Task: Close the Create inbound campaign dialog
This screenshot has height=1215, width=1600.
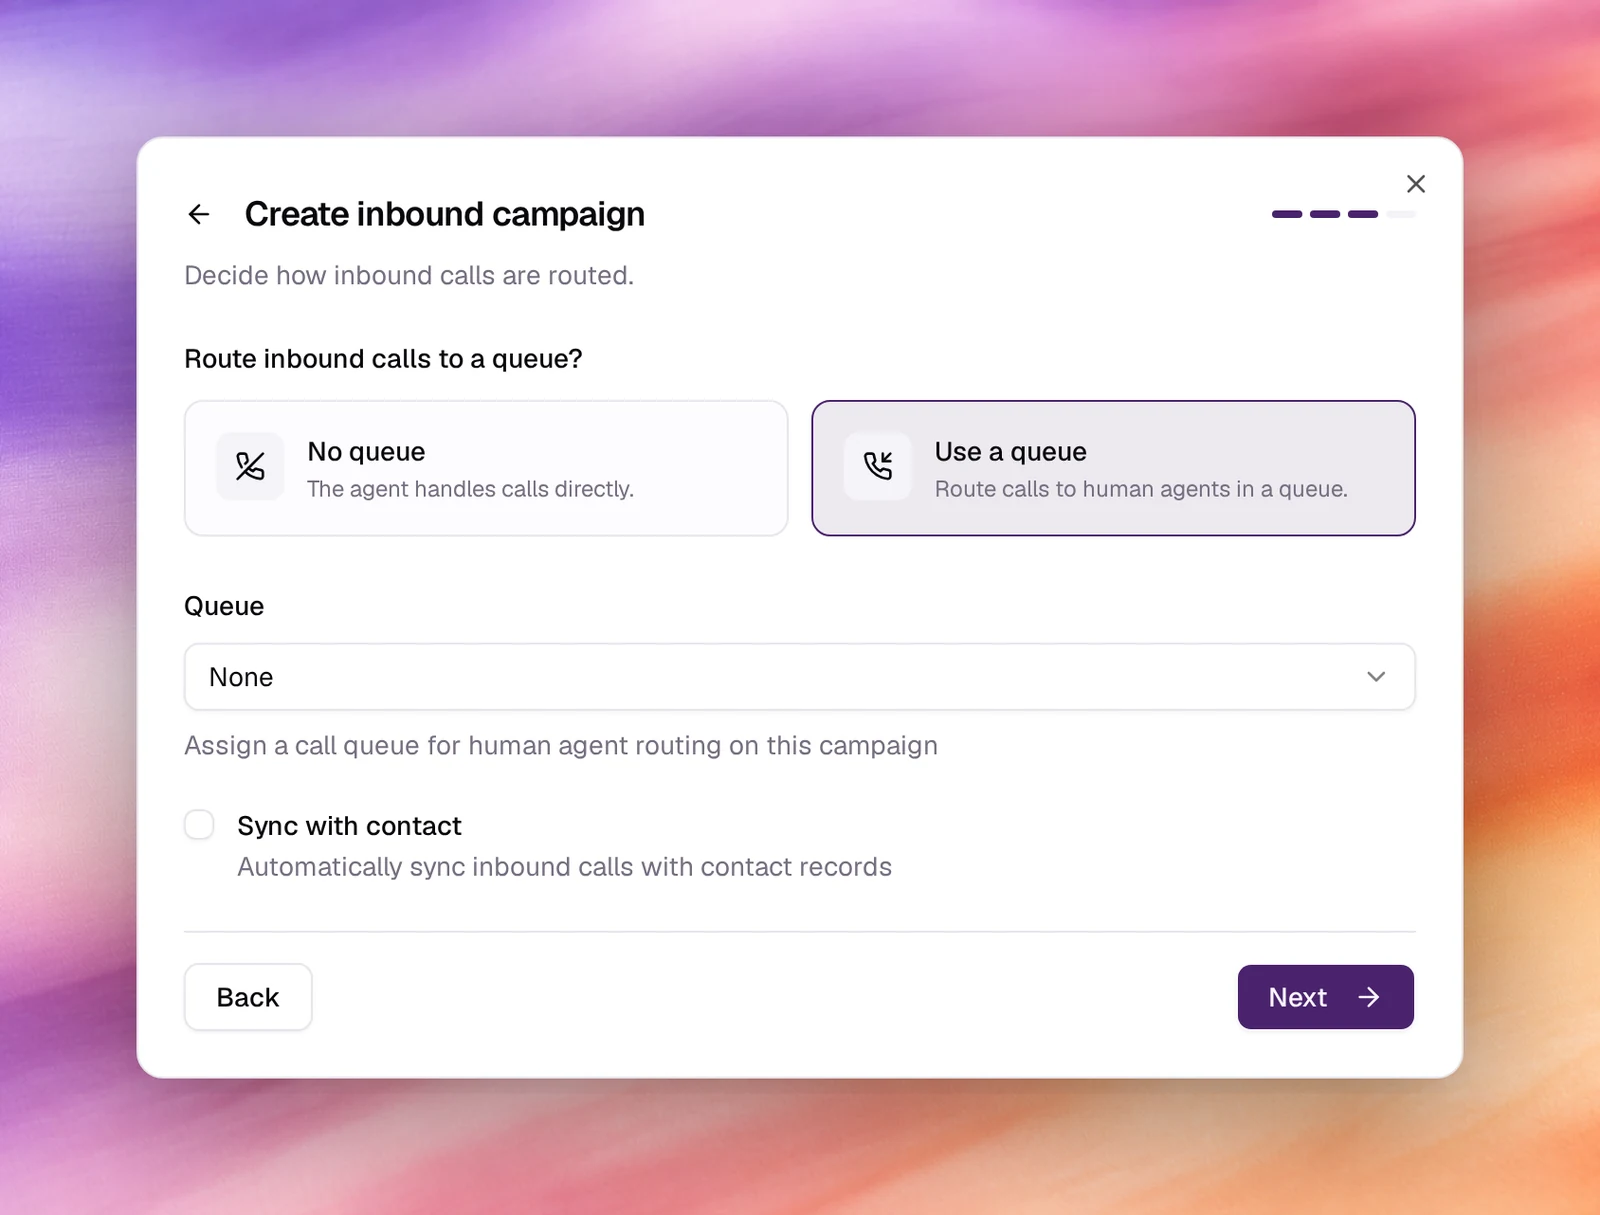Action: (1415, 184)
